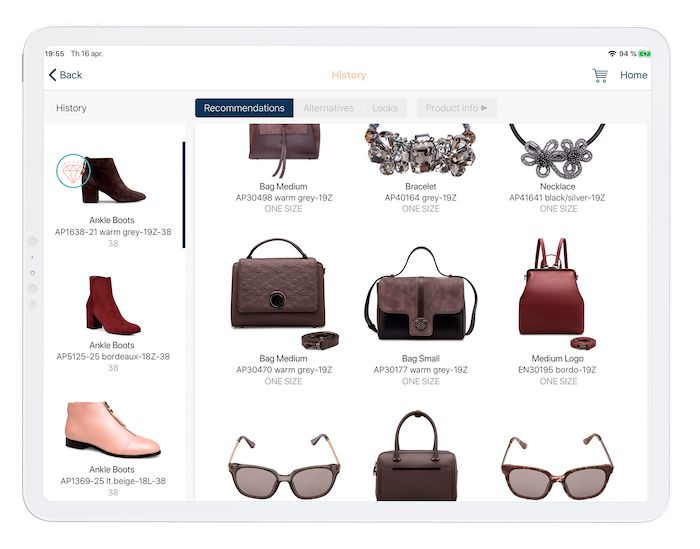Click the history list scrollbar
The width and height of the screenshot is (700, 549).
(183, 195)
